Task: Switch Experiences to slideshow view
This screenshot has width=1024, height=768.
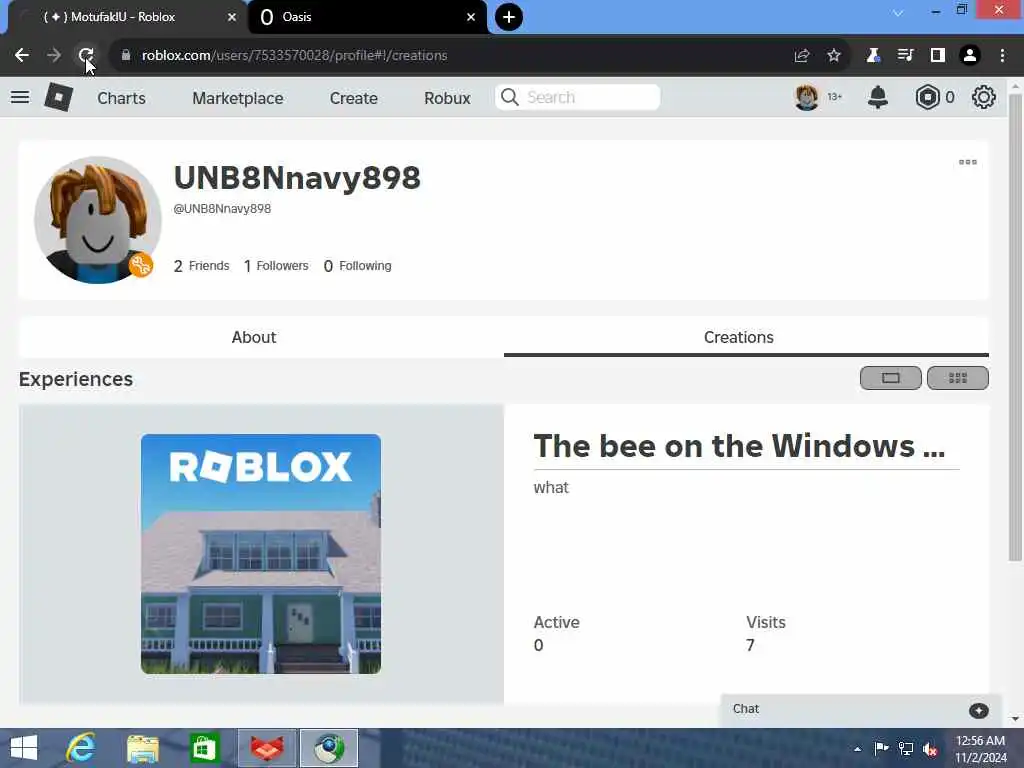Action: pyautogui.click(x=891, y=378)
